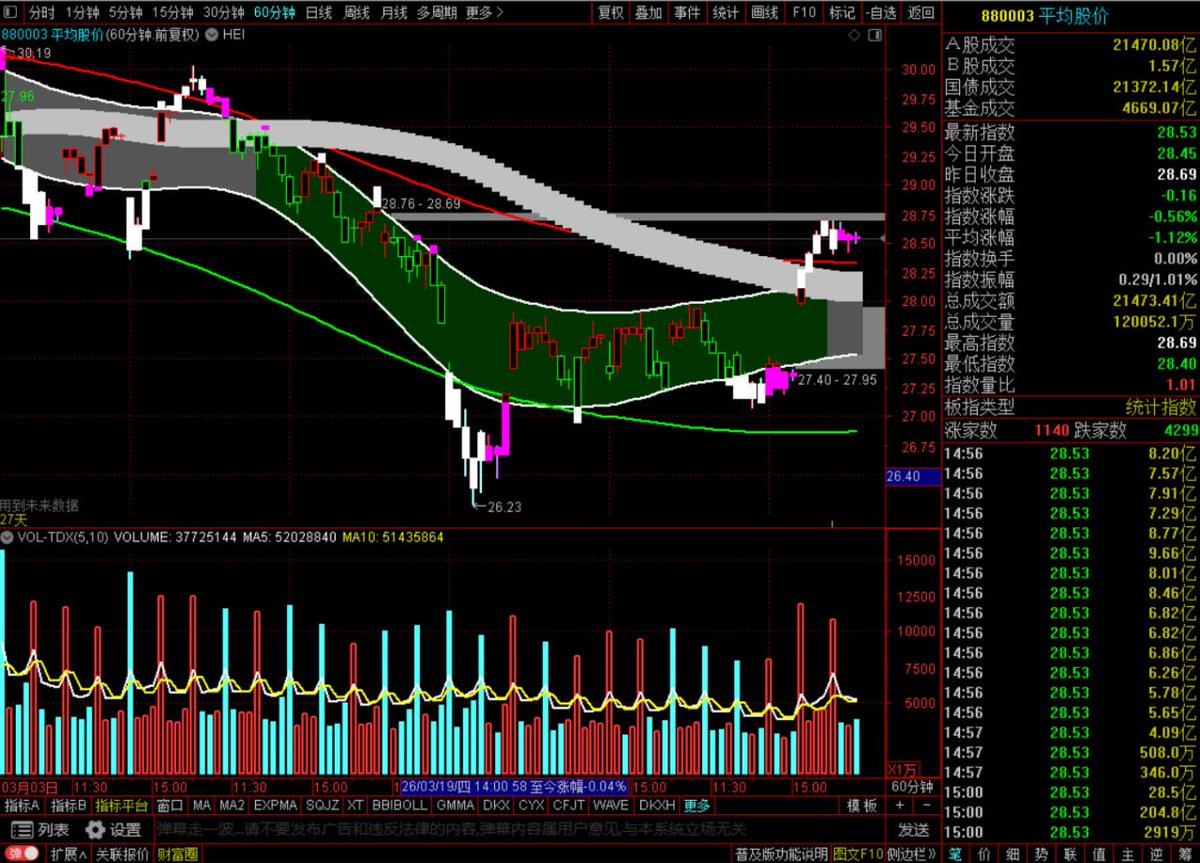Switch to 日线 daily chart
Viewport: 1200px width, 863px height.
coord(318,13)
